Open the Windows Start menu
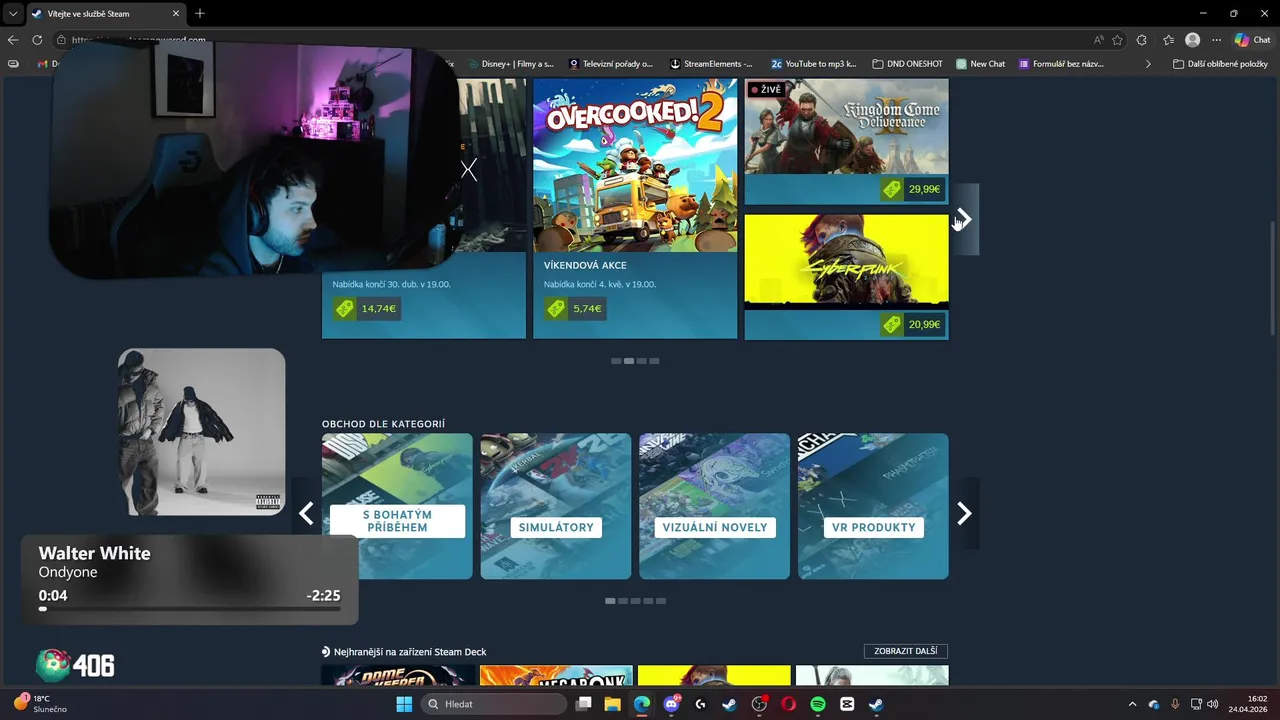This screenshot has height=720, width=1280. click(404, 704)
